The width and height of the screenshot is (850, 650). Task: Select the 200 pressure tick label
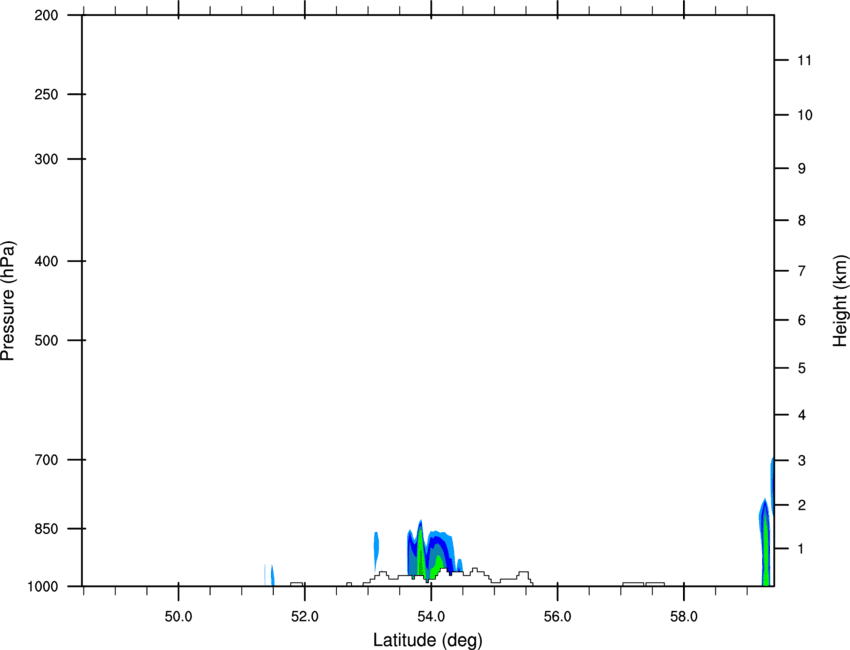[46, 15]
